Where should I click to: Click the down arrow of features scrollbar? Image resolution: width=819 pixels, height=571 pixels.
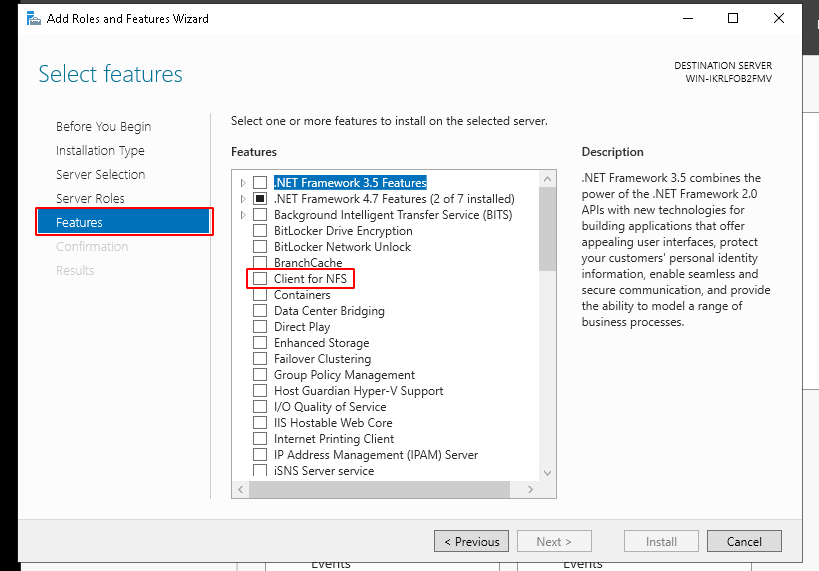(547, 473)
